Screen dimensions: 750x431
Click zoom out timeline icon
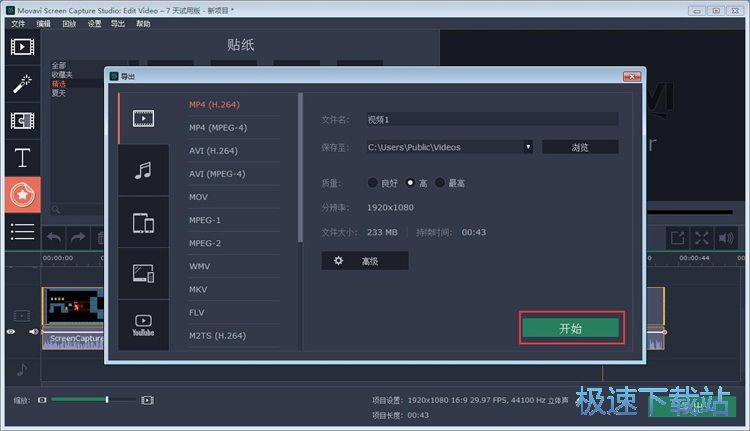click(x=42, y=400)
